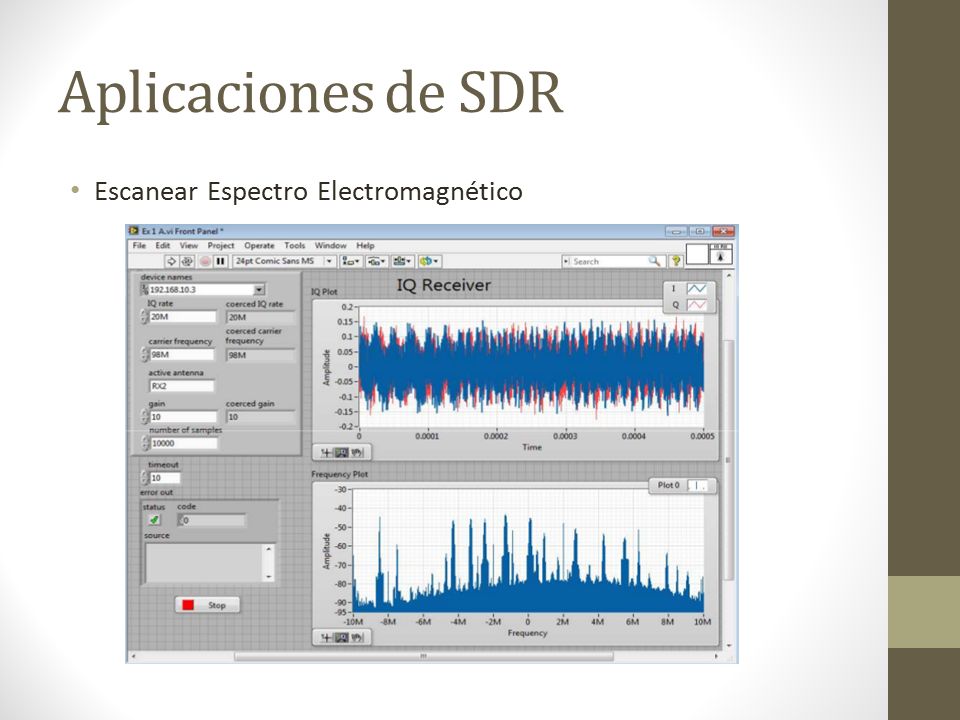Open the Project menu
The image size is (960, 720).
220,246
